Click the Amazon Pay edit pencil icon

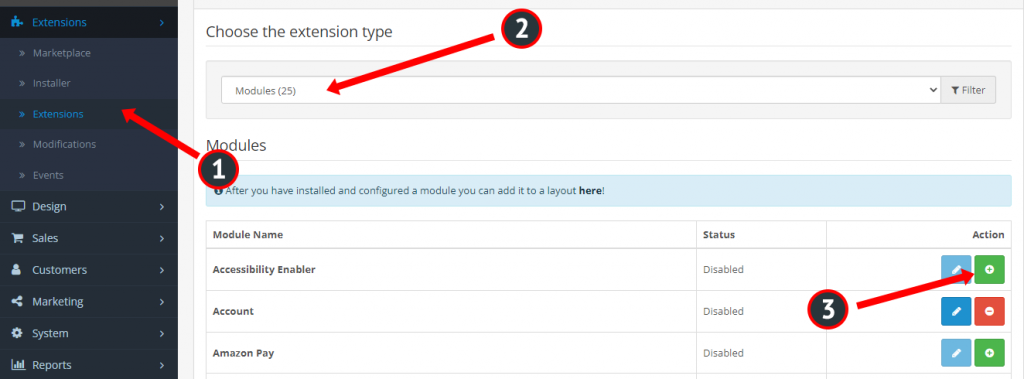click(x=957, y=353)
